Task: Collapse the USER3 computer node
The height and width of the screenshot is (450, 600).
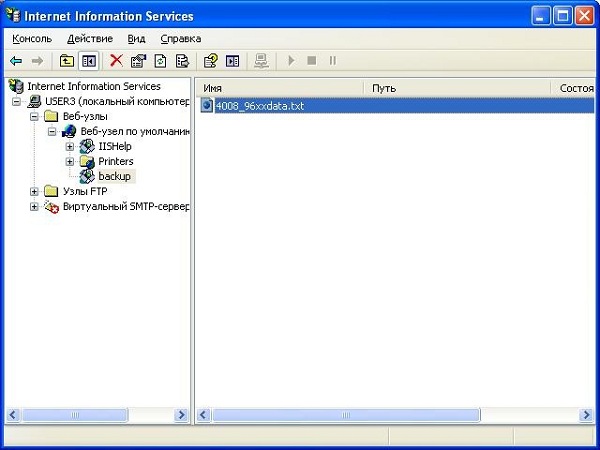Action: (16, 102)
